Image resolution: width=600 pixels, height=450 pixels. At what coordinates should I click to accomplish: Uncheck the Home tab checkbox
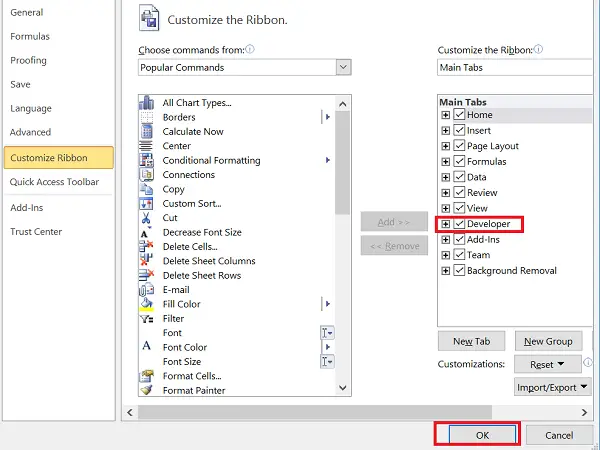459,114
